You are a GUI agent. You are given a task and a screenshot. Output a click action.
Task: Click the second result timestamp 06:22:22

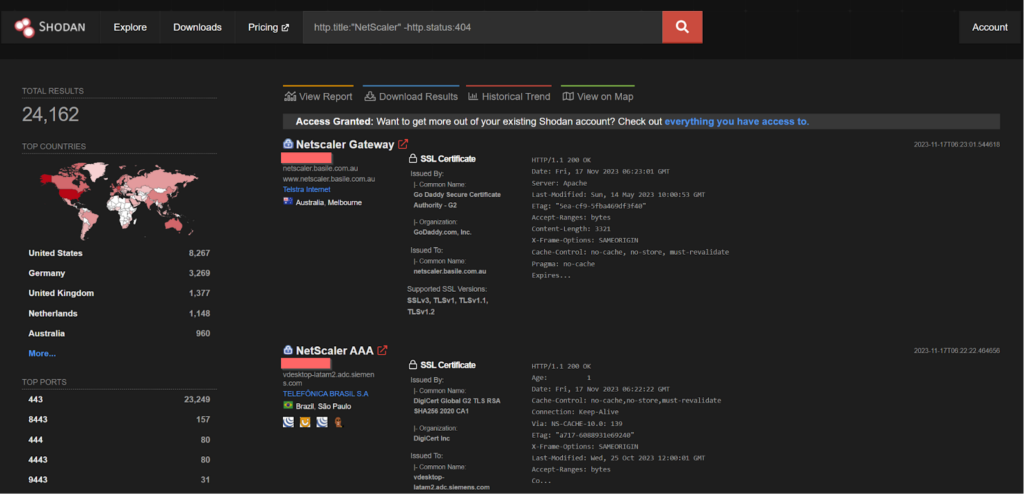coord(957,351)
